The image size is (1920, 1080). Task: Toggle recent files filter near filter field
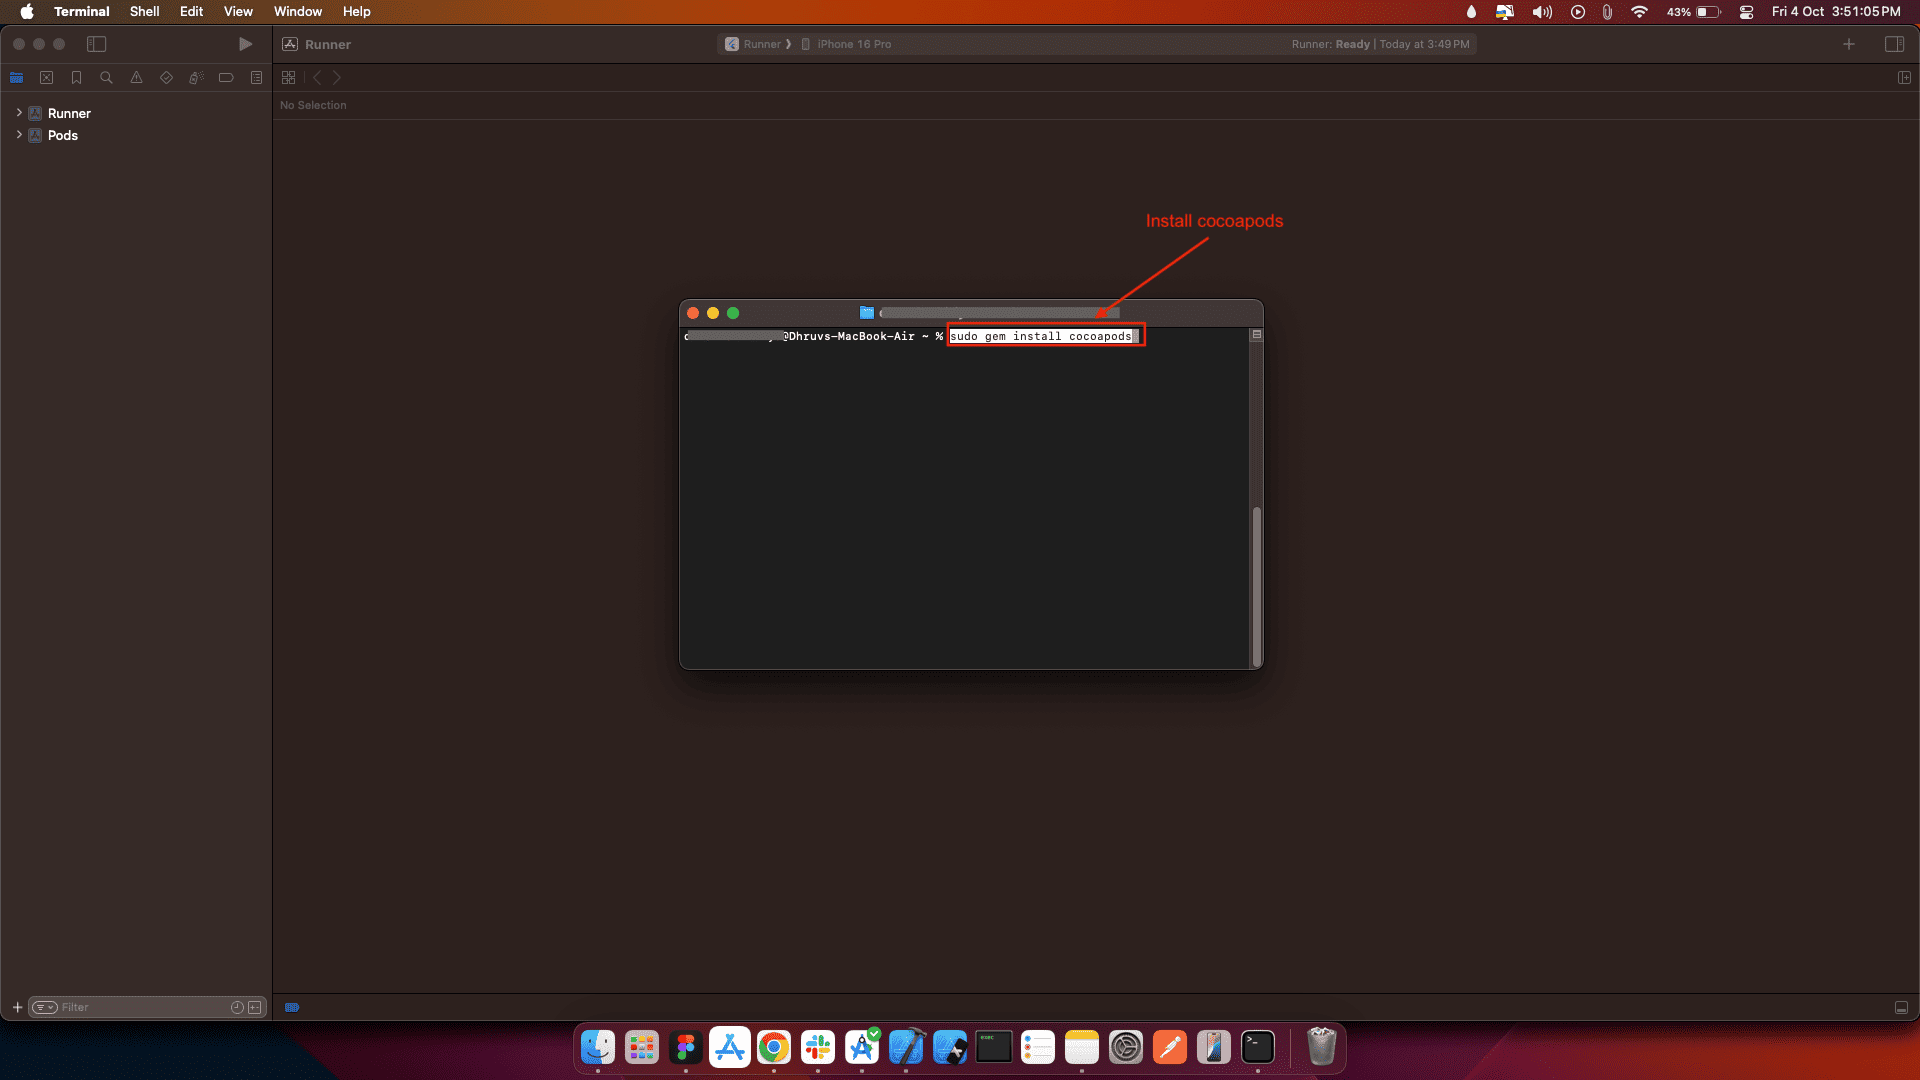click(237, 1007)
